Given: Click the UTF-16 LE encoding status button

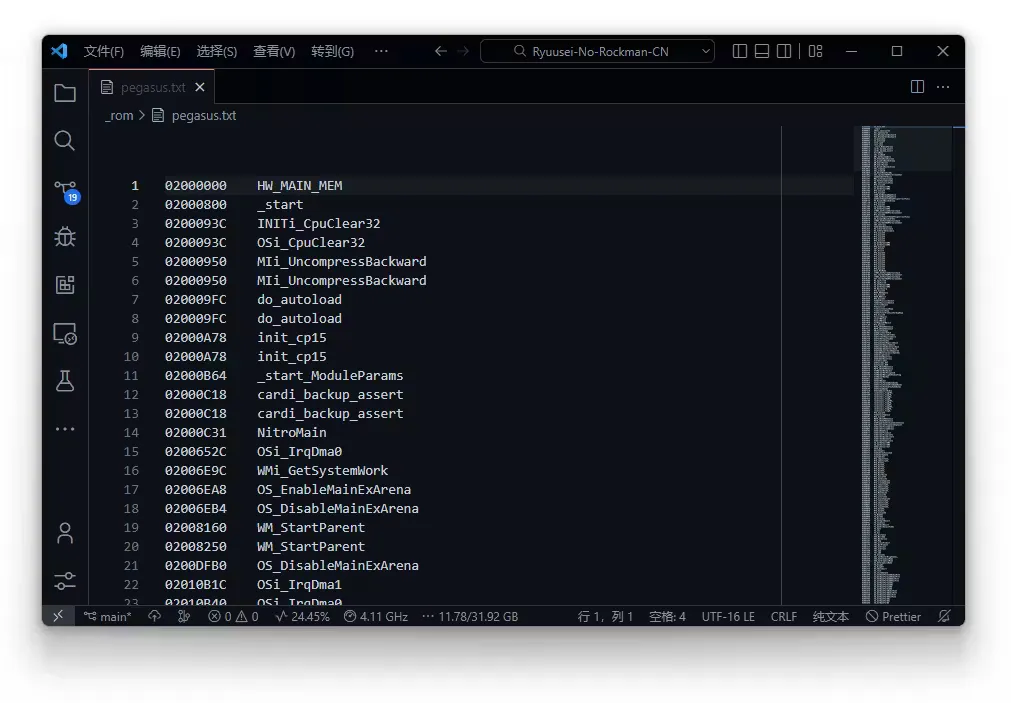Looking at the screenshot, I should click(x=728, y=617).
